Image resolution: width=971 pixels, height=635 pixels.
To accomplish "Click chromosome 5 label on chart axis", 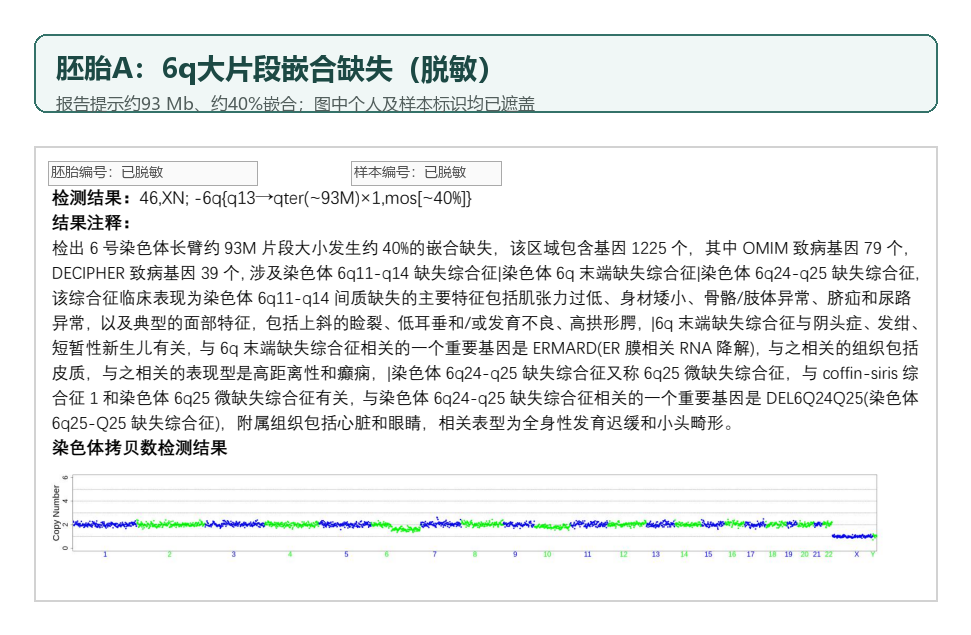I will [346, 554].
